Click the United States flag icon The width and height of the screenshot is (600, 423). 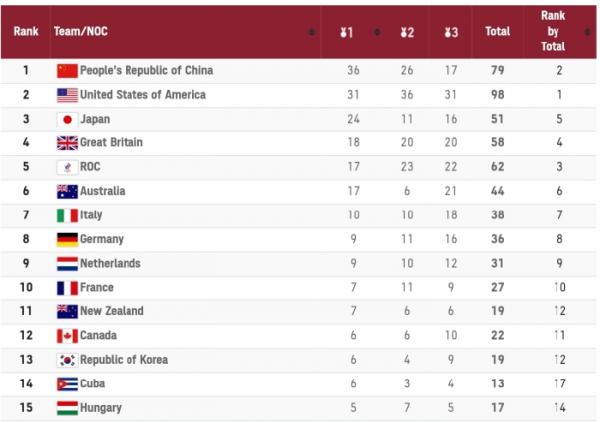click(x=67, y=95)
